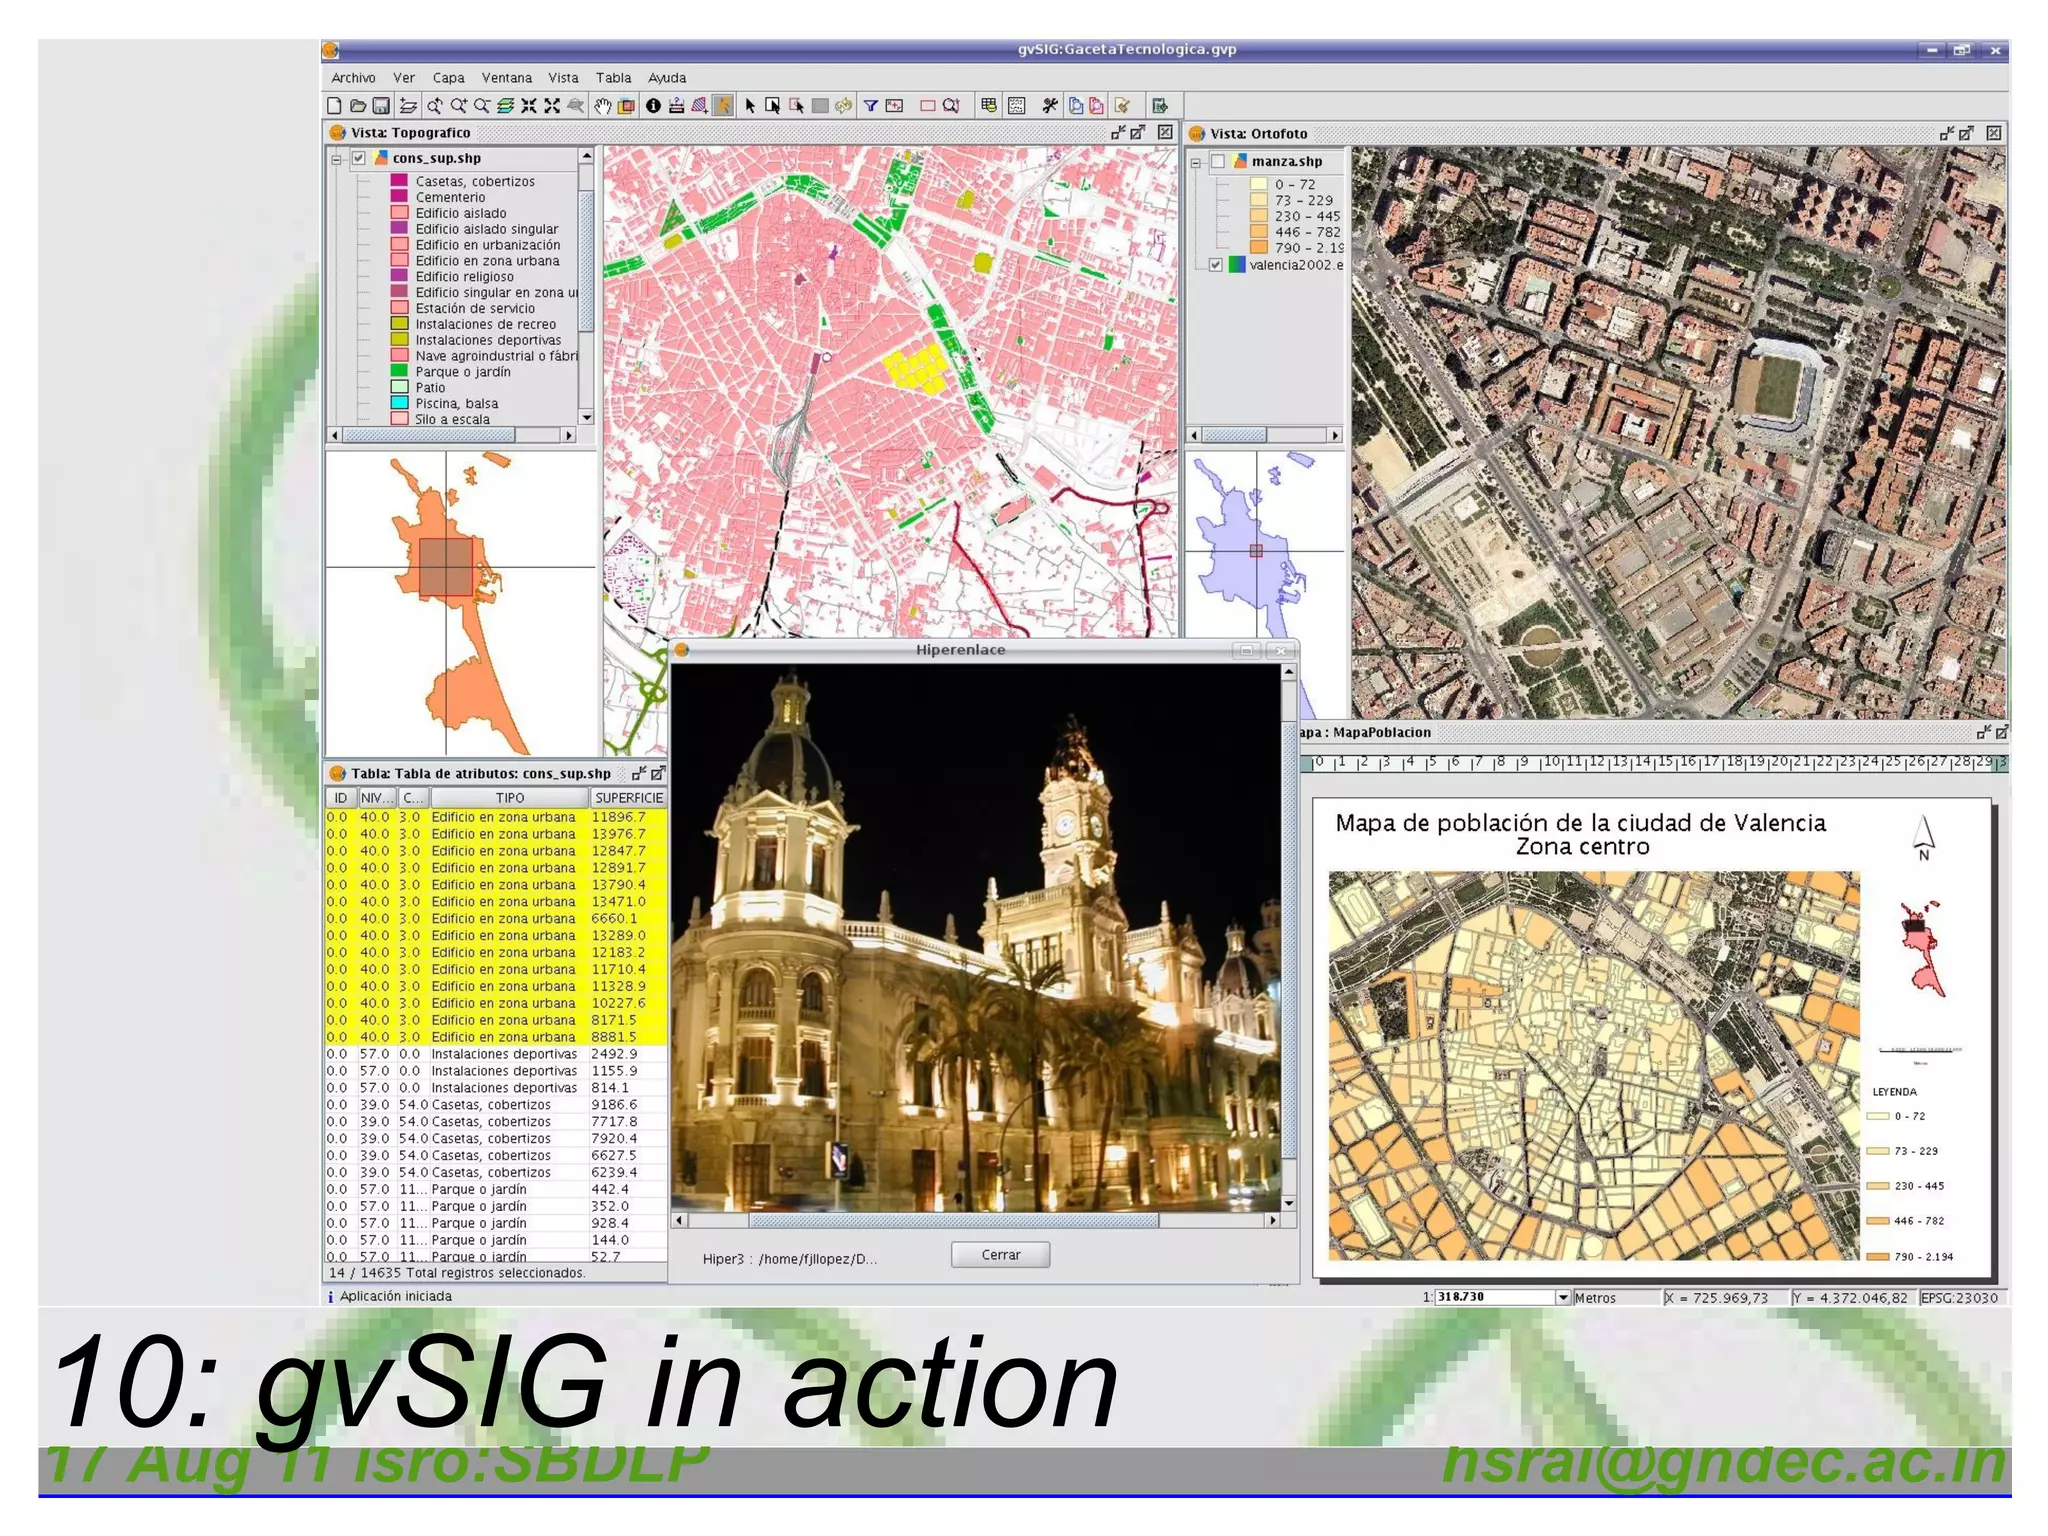Click the green stacked layers zoom icon
The width and height of the screenshot is (2048, 1536).
click(505, 106)
